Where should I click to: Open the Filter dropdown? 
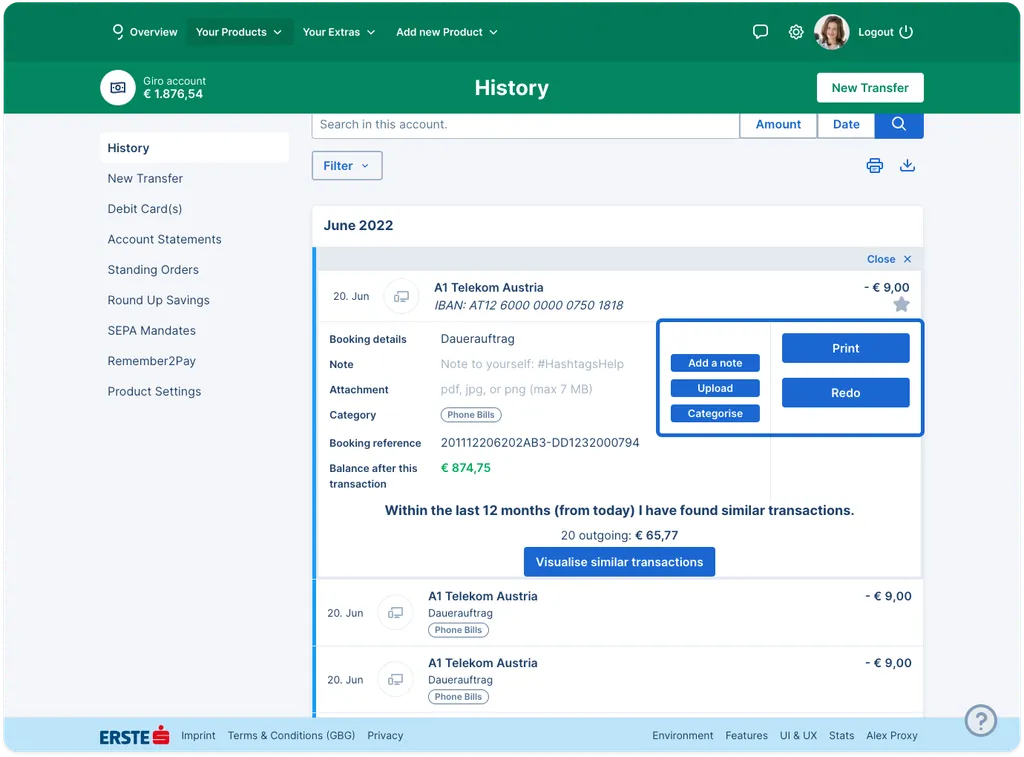tap(347, 166)
